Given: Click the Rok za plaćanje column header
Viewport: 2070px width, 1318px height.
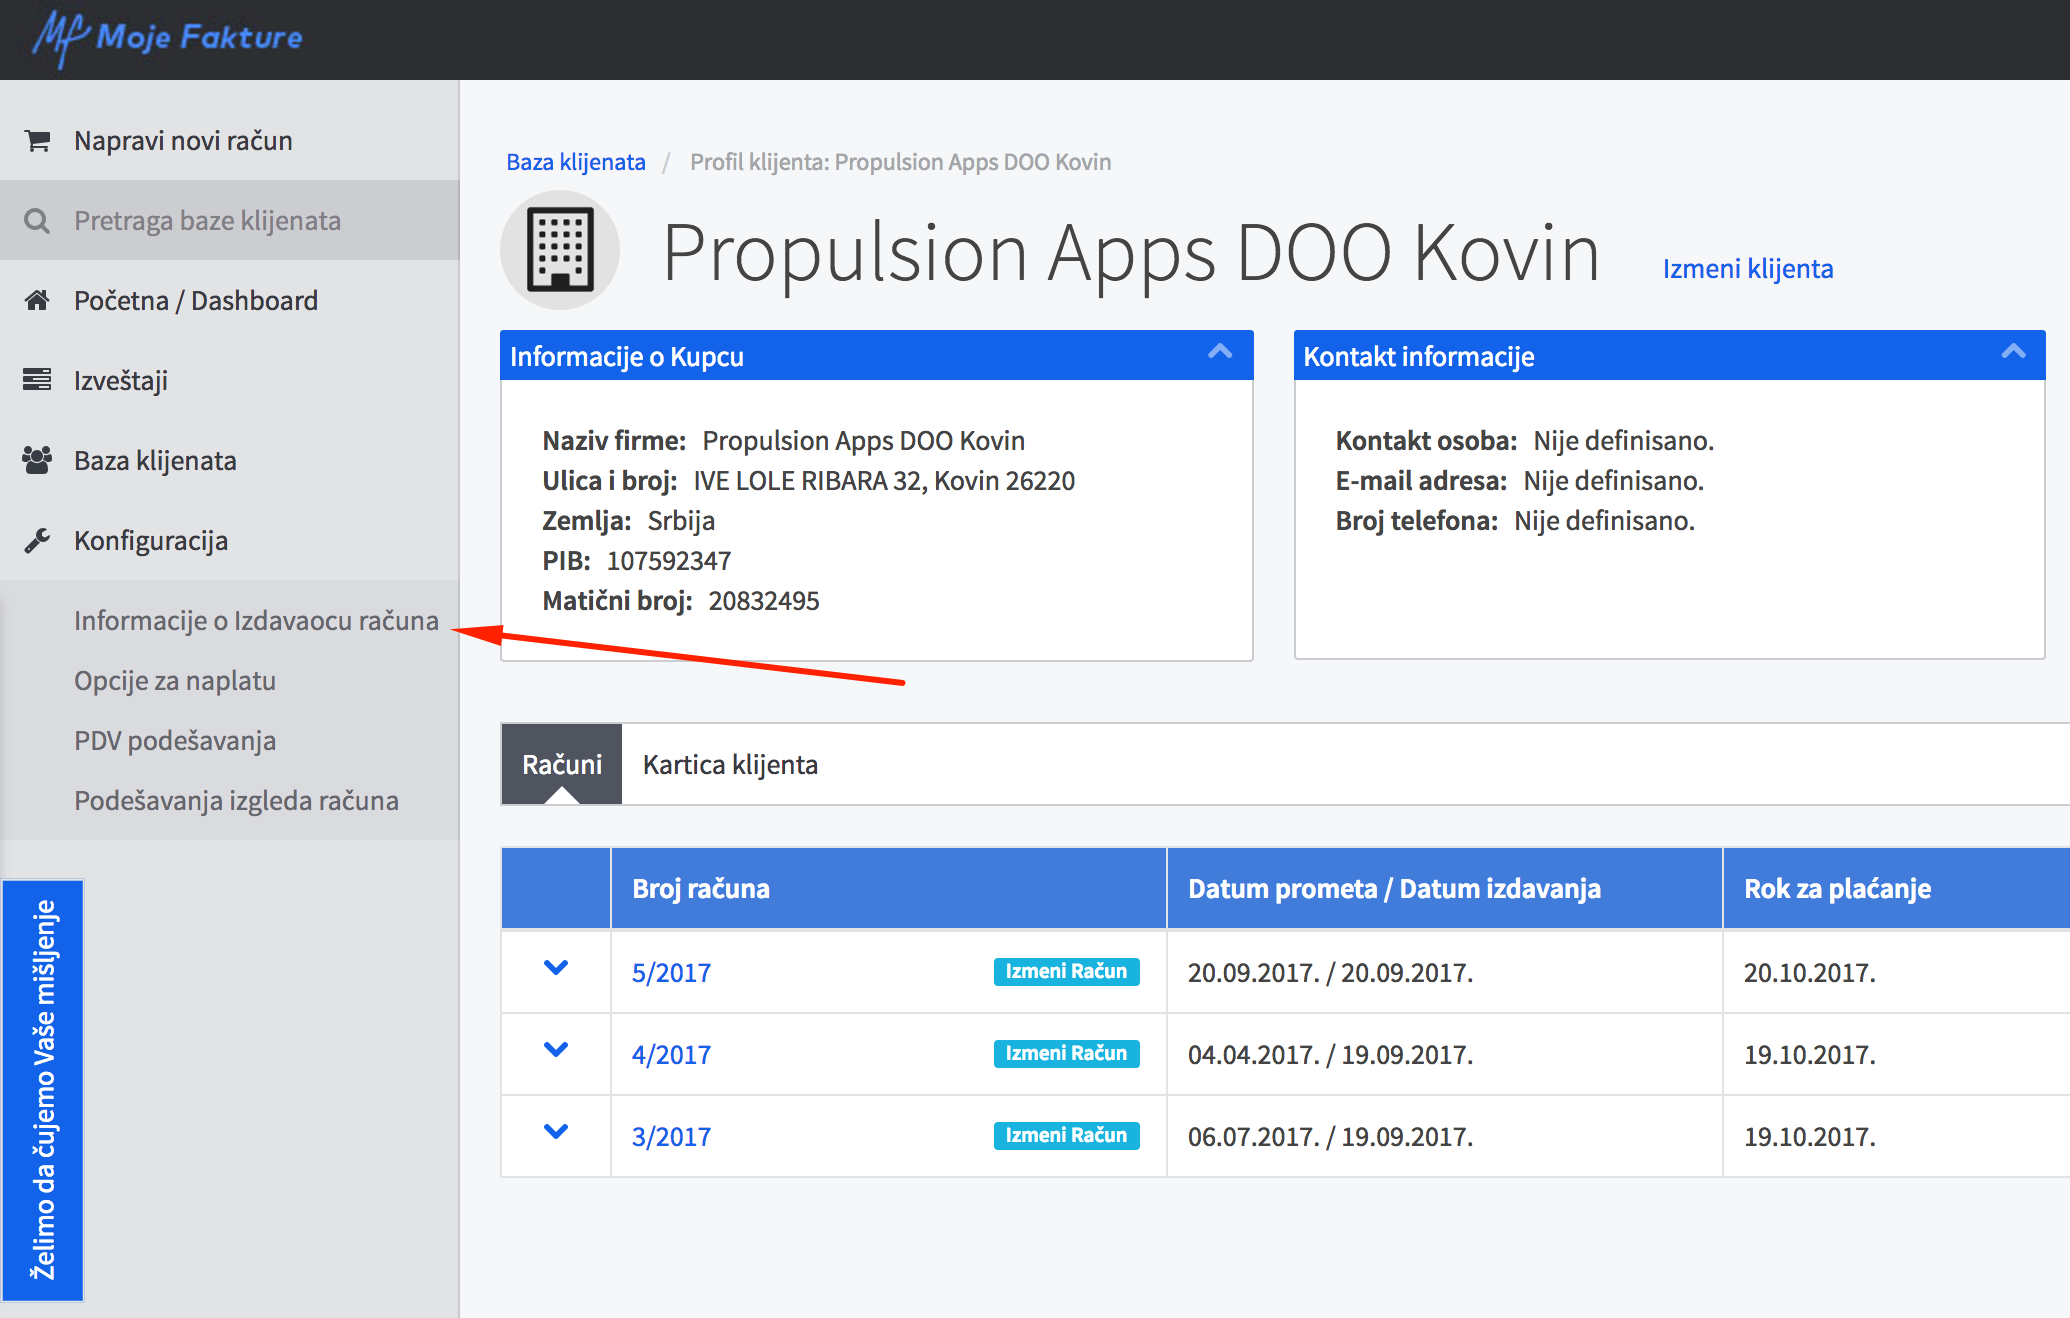Looking at the screenshot, I should point(1897,889).
